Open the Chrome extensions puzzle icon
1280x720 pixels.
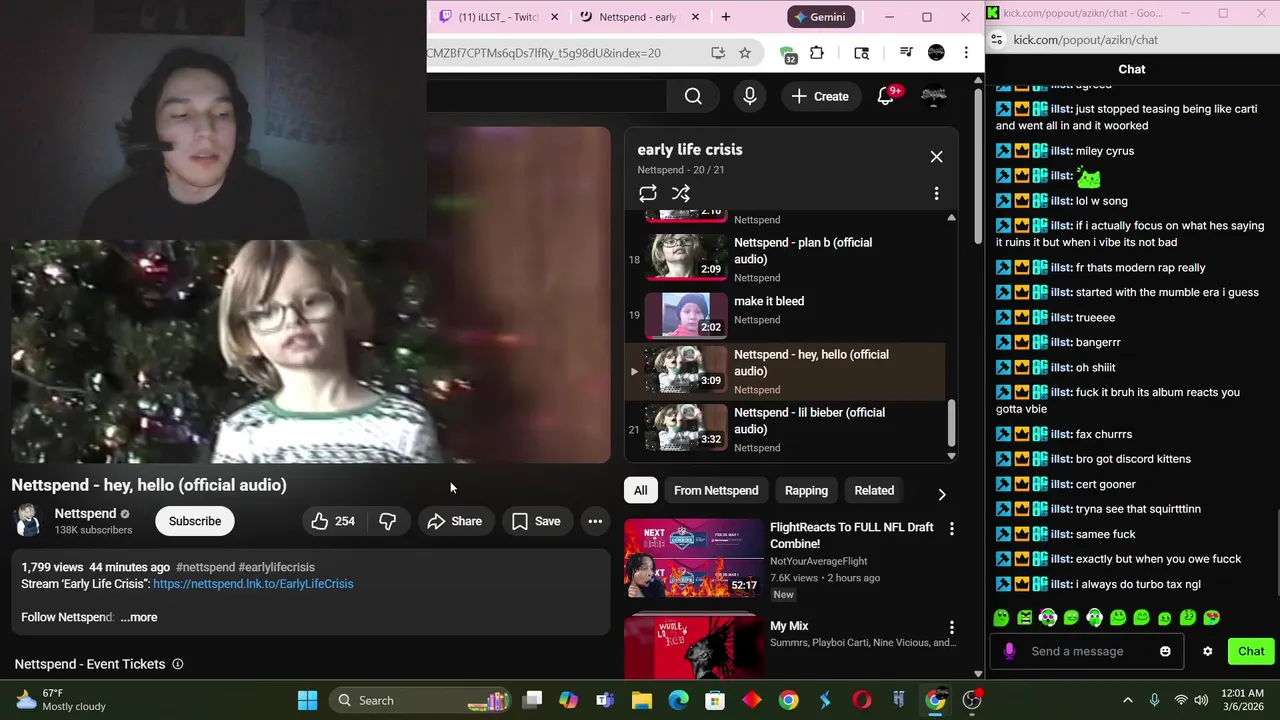tap(817, 53)
